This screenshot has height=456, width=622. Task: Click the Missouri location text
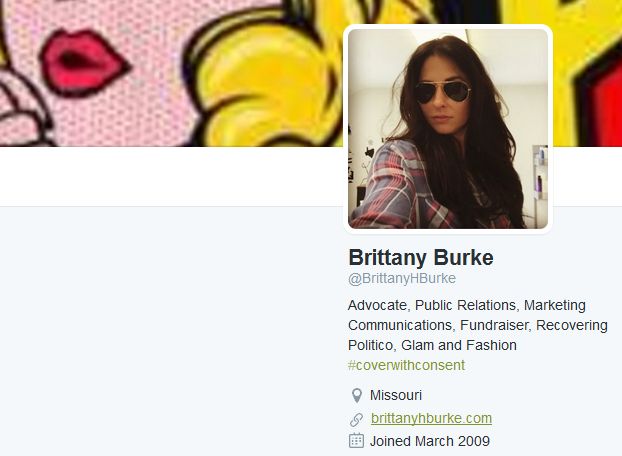396,395
